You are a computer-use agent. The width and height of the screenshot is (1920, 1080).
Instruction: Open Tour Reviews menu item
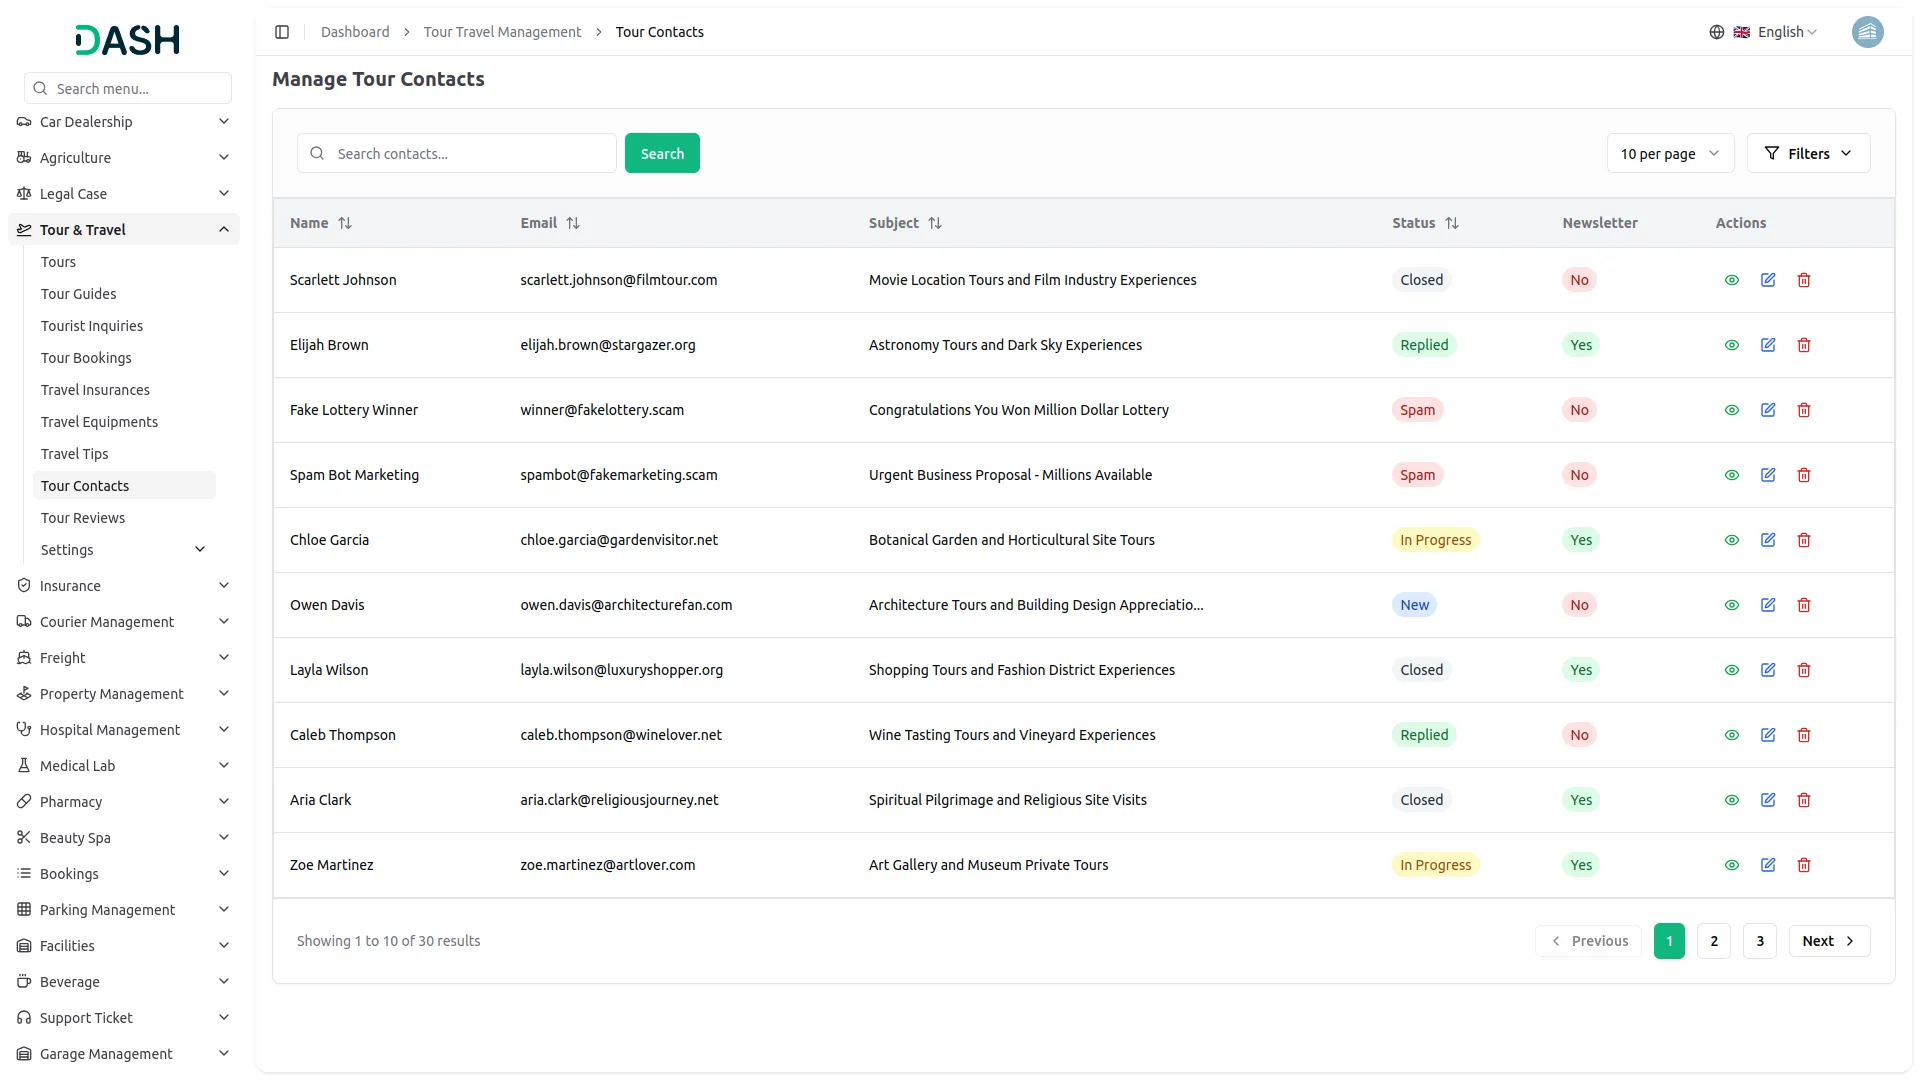pos(83,518)
